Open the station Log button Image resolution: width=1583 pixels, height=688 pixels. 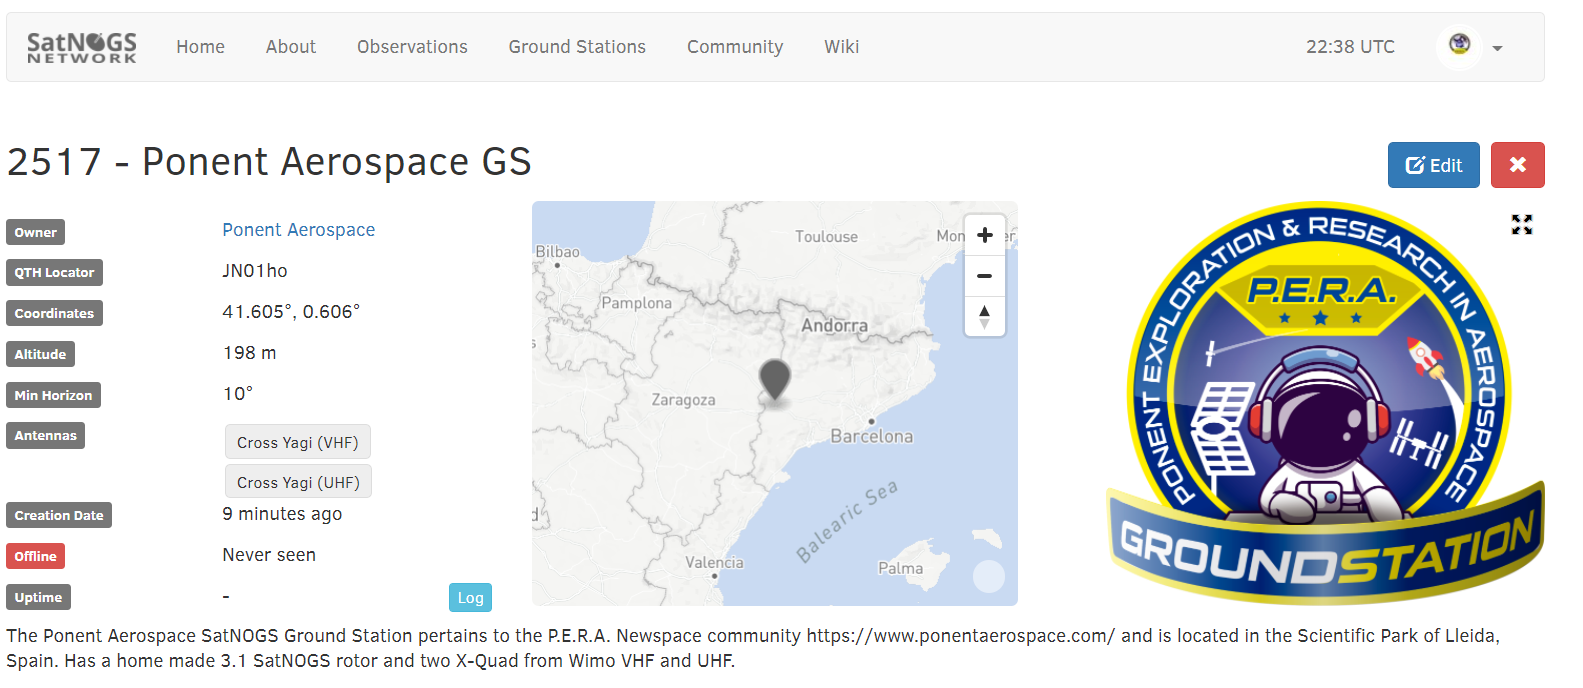(x=470, y=597)
